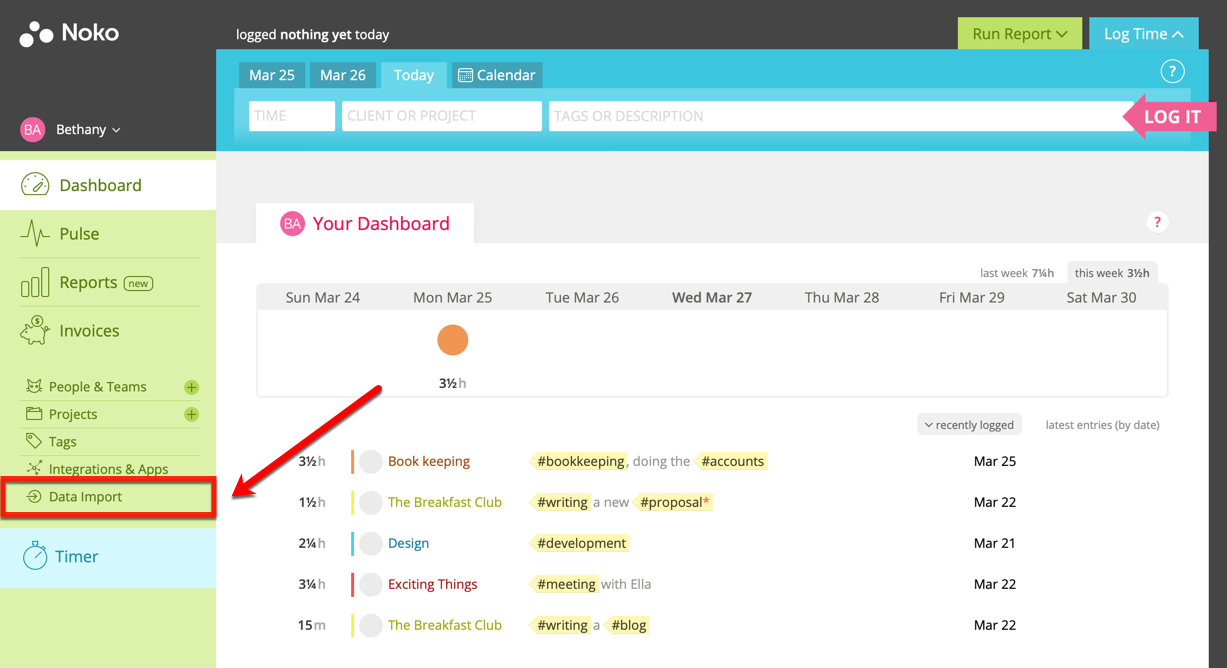
Task: Click the avatar beside Book keeping
Action: point(371,461)
